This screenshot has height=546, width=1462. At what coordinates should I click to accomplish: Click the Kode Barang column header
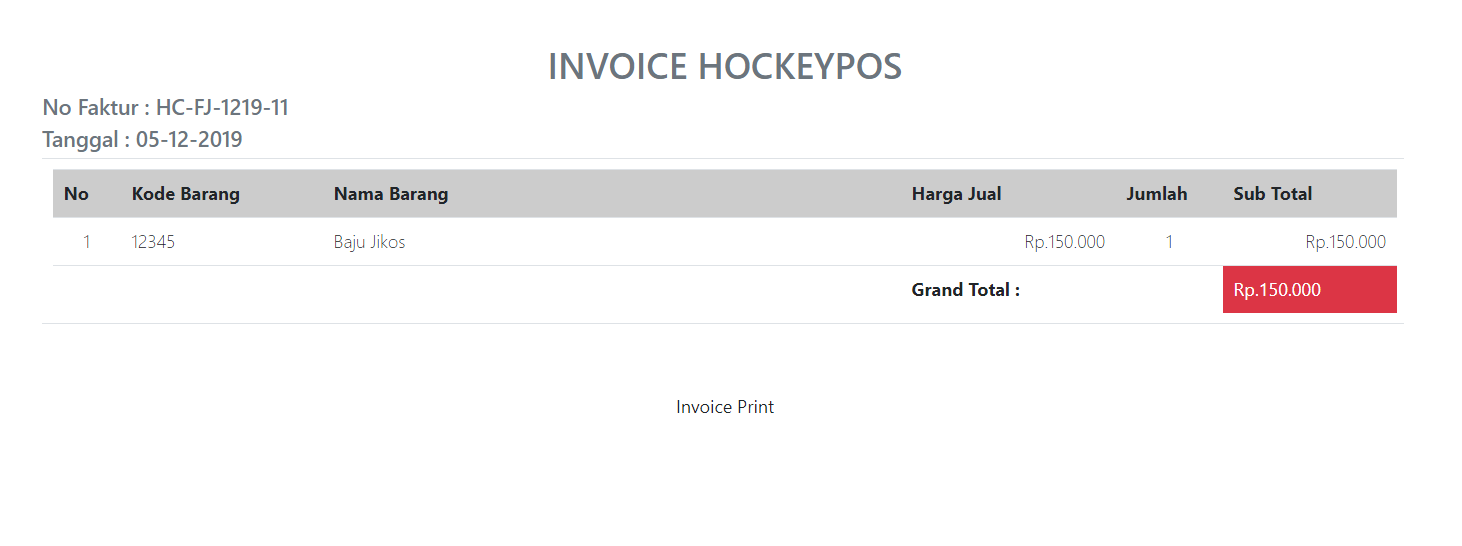pyautogui.click(x=186, y=194)
